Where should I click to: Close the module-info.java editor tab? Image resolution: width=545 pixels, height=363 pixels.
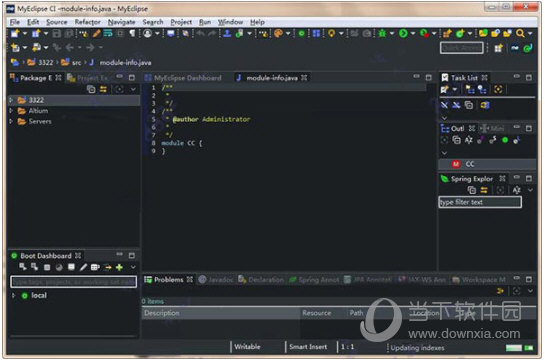pos(304,78)
